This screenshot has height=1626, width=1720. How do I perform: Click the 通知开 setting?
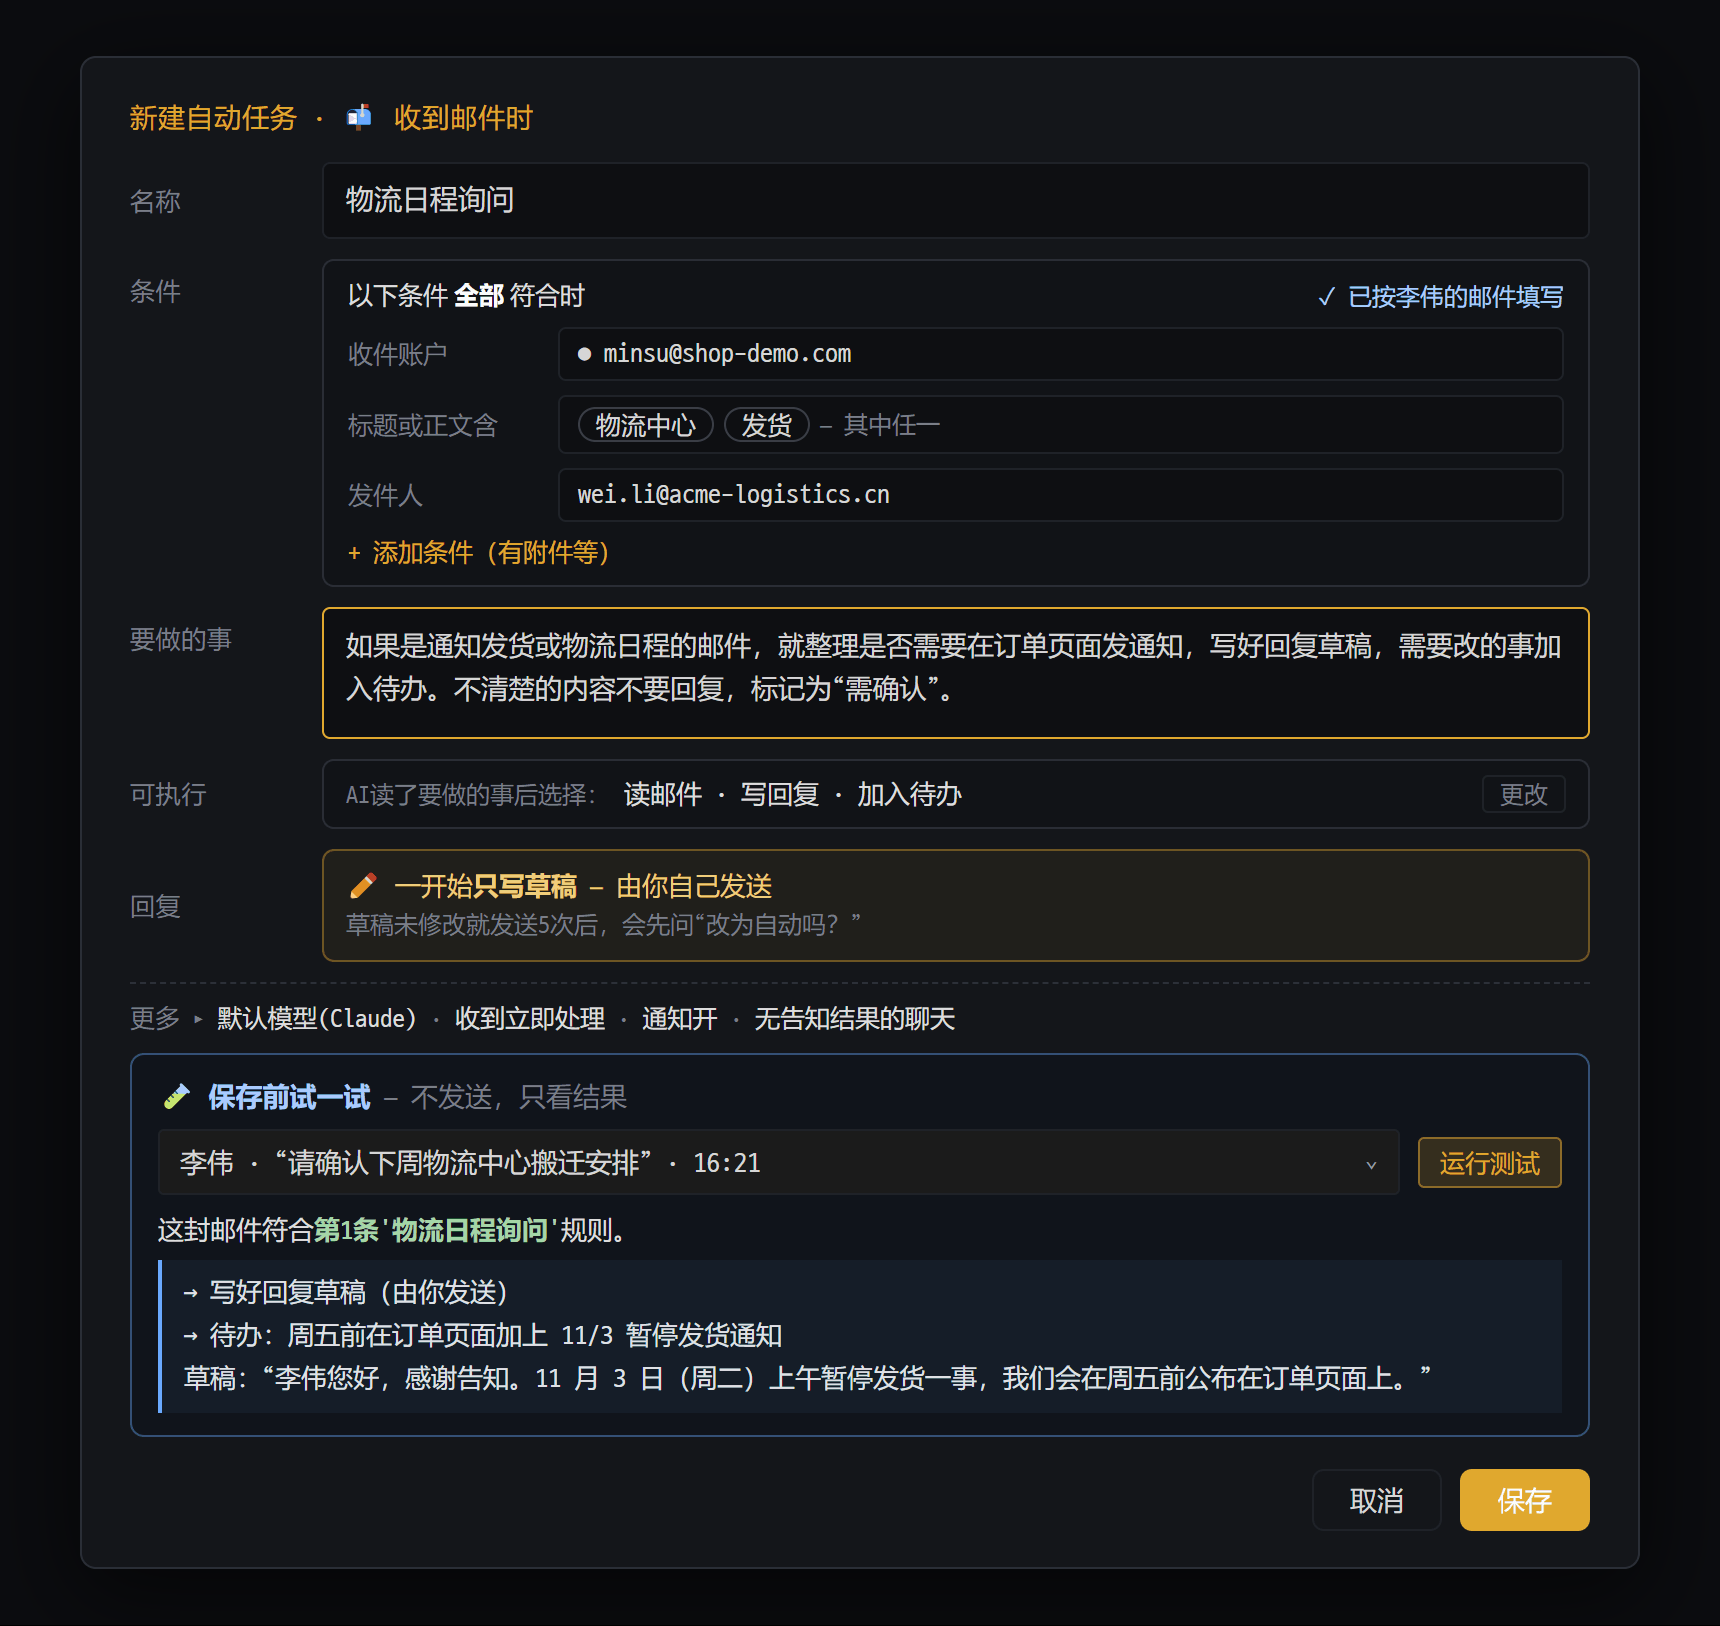(x=679, y=1019)
